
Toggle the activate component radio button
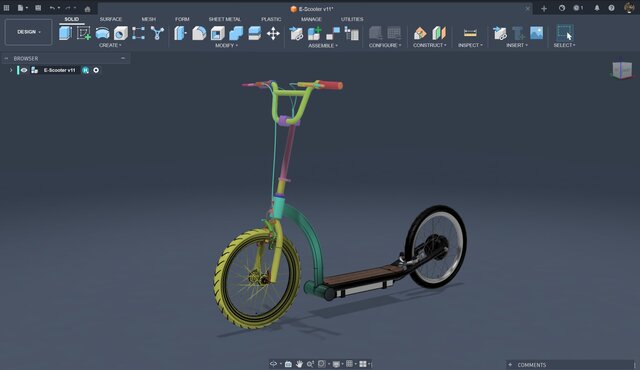pyautogui.click(x=96, y=70)
